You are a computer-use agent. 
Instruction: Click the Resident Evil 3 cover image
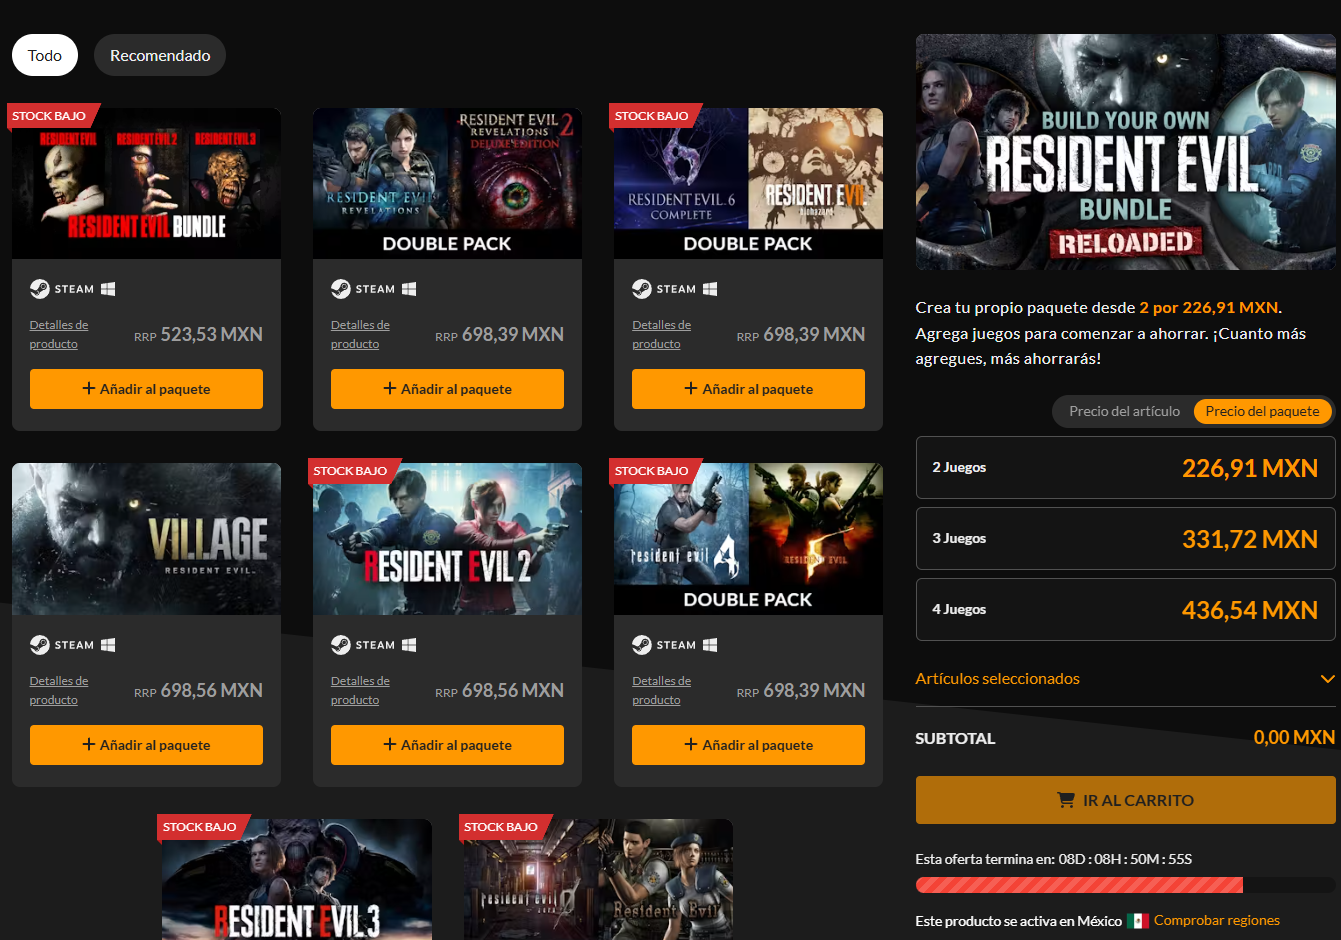(x=297, y=879)
